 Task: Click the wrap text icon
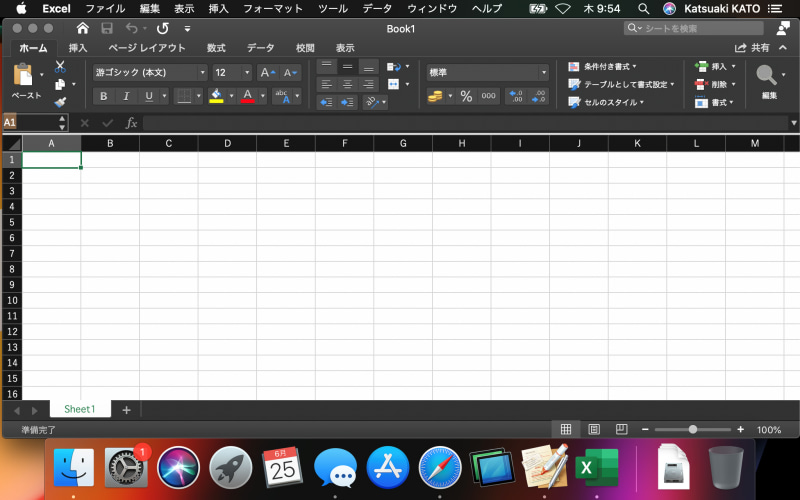pos(393,67)
